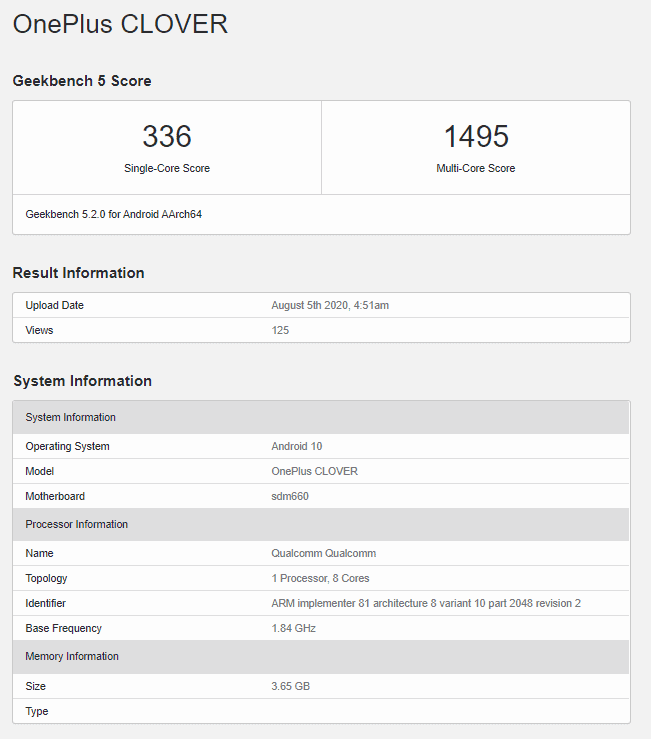
Task: Click Geekbench 5.2.0 for Android AArch64 text
Action: (114, 214)
